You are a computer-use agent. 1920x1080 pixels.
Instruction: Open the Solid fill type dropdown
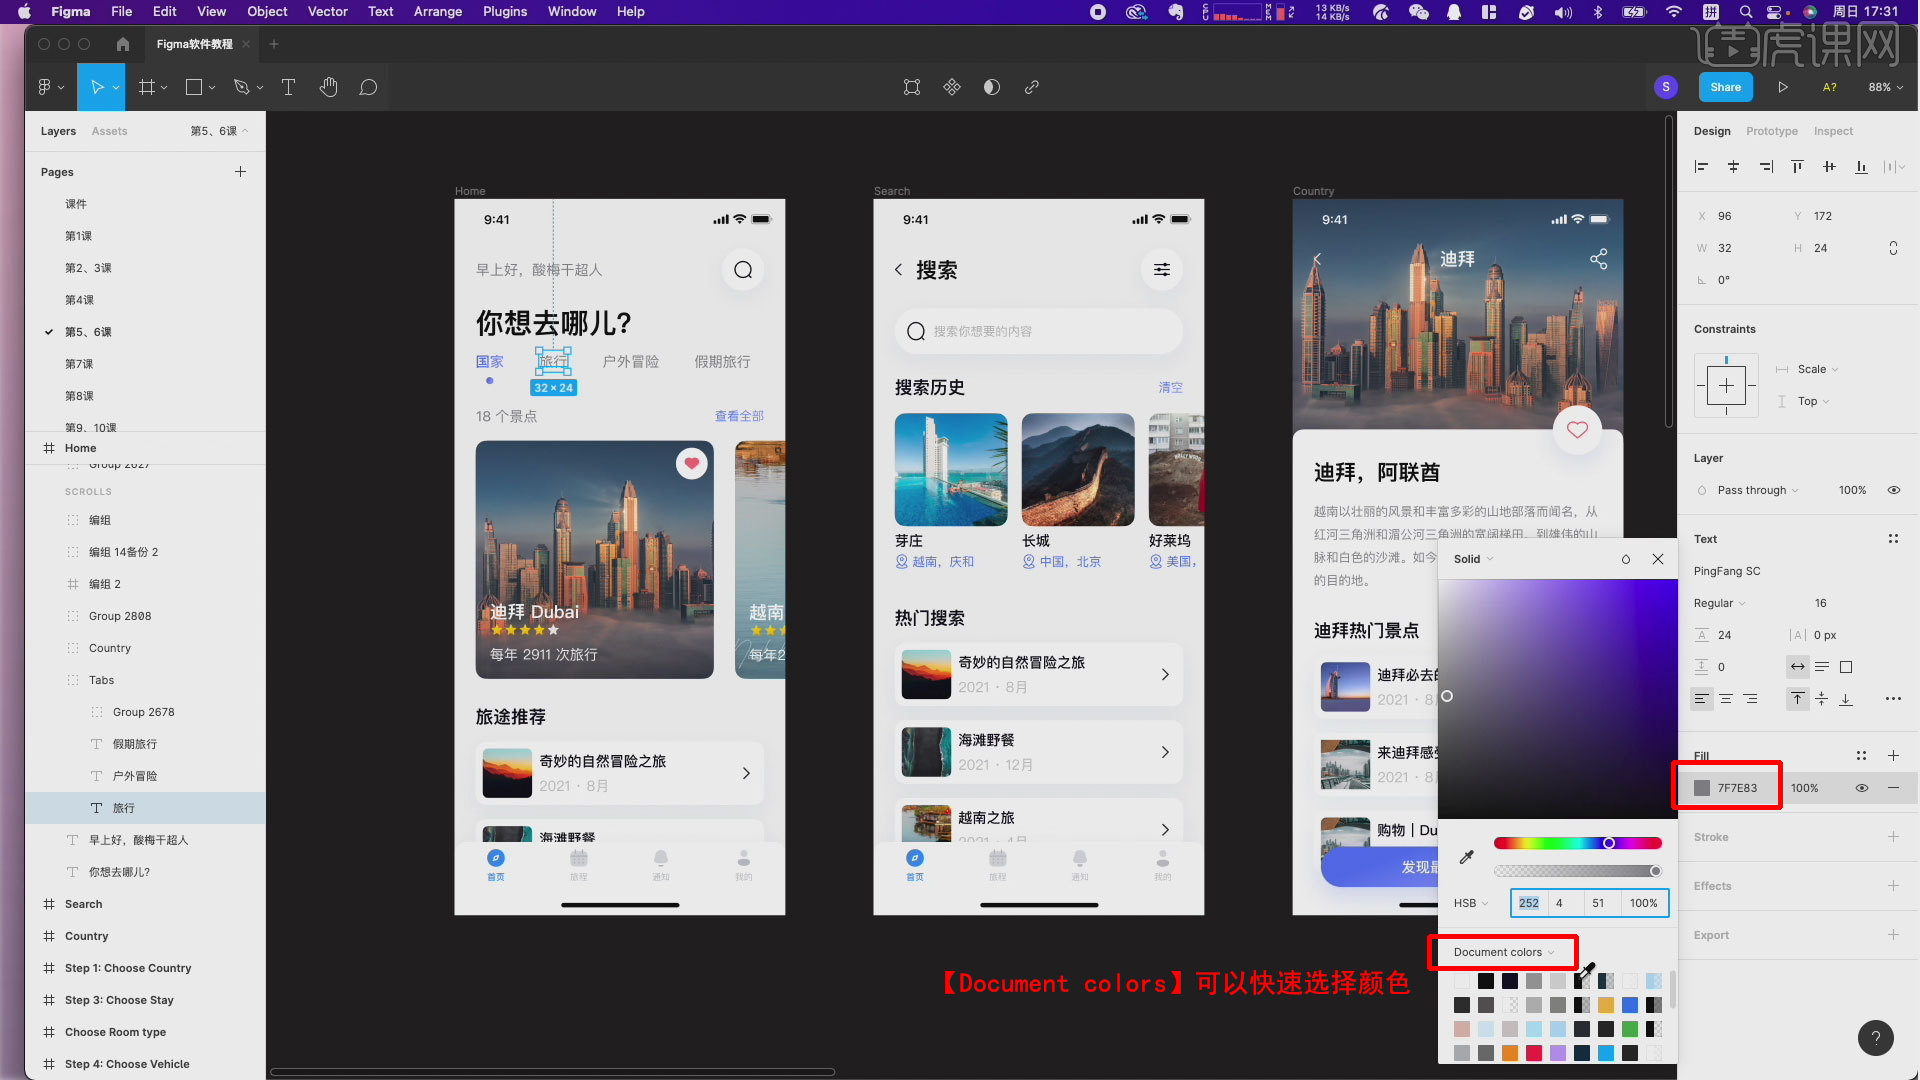pyautogui.click(x=1473, y=559)
